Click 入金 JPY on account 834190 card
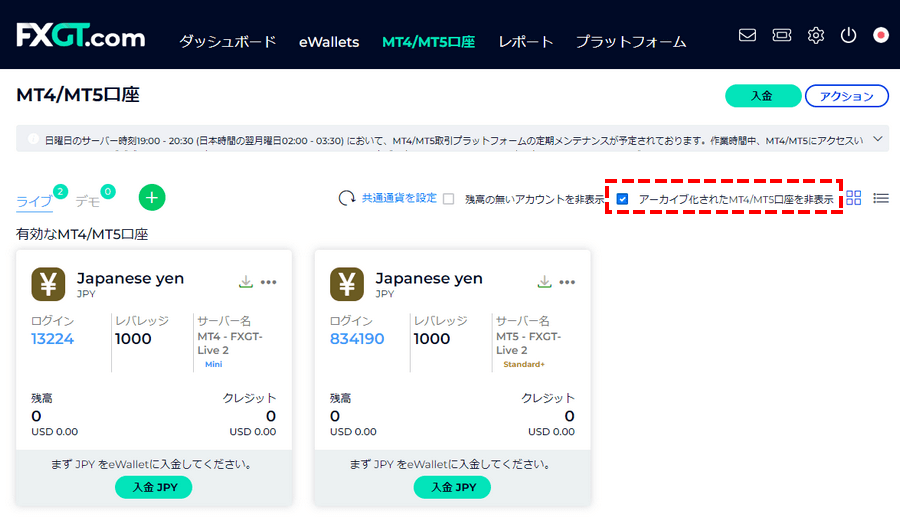The height and width of the screenshot is (518, 900). click(x=452, y=487)
